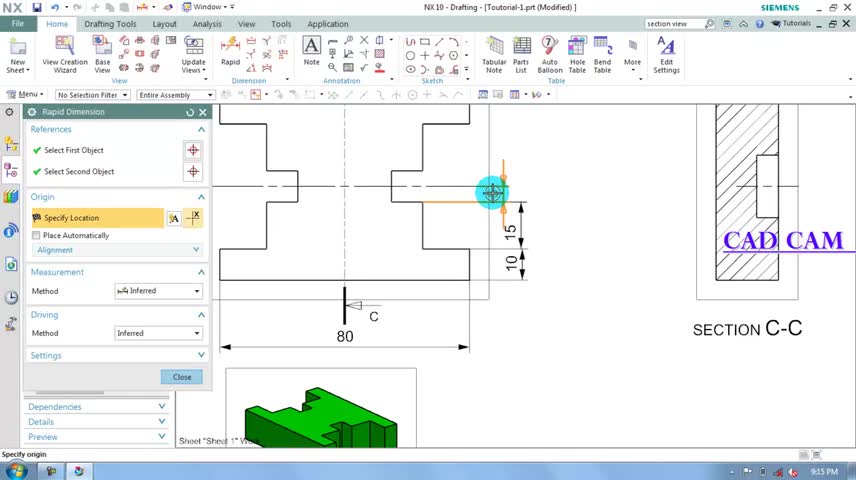
Task: Open the No Selection Filter dropdown
Action: tap(92, 95)
